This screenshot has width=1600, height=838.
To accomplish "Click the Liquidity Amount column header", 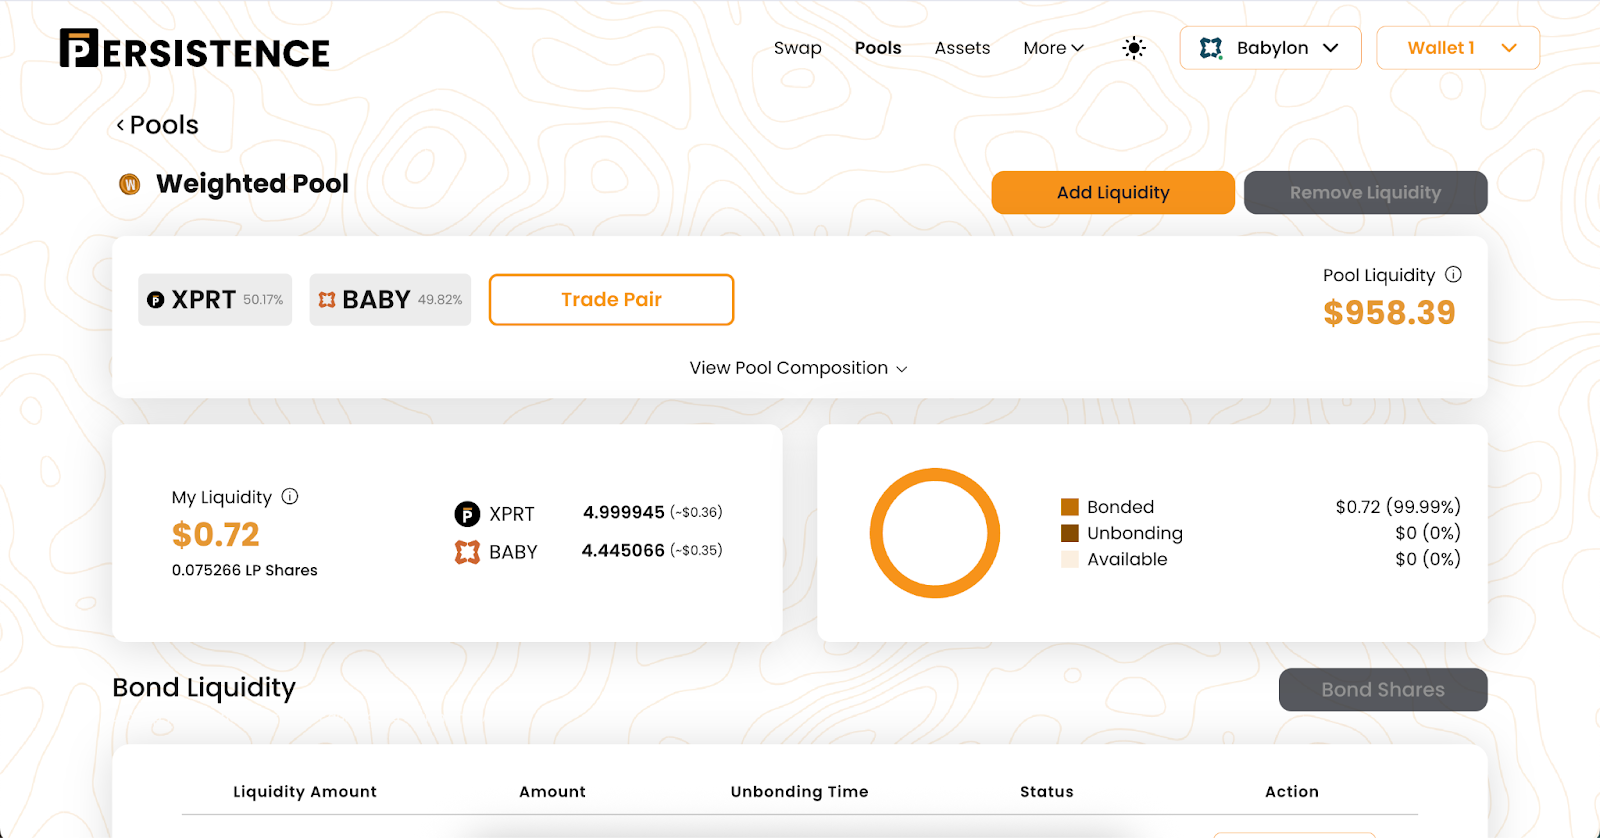I will tap(305, 792).
